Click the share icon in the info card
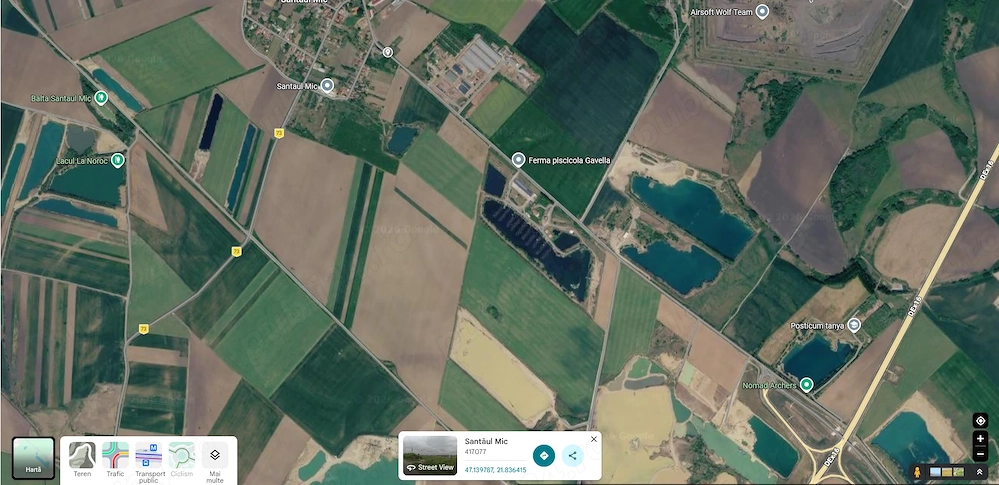 point(572,456)
